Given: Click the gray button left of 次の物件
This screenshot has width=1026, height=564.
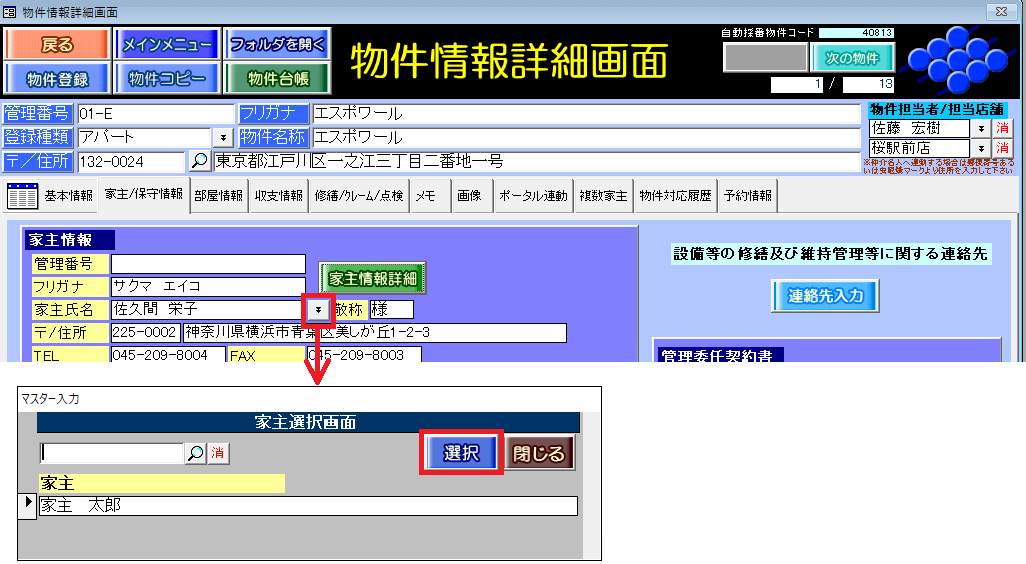Looking at the screenshot, I should point(763,58).
